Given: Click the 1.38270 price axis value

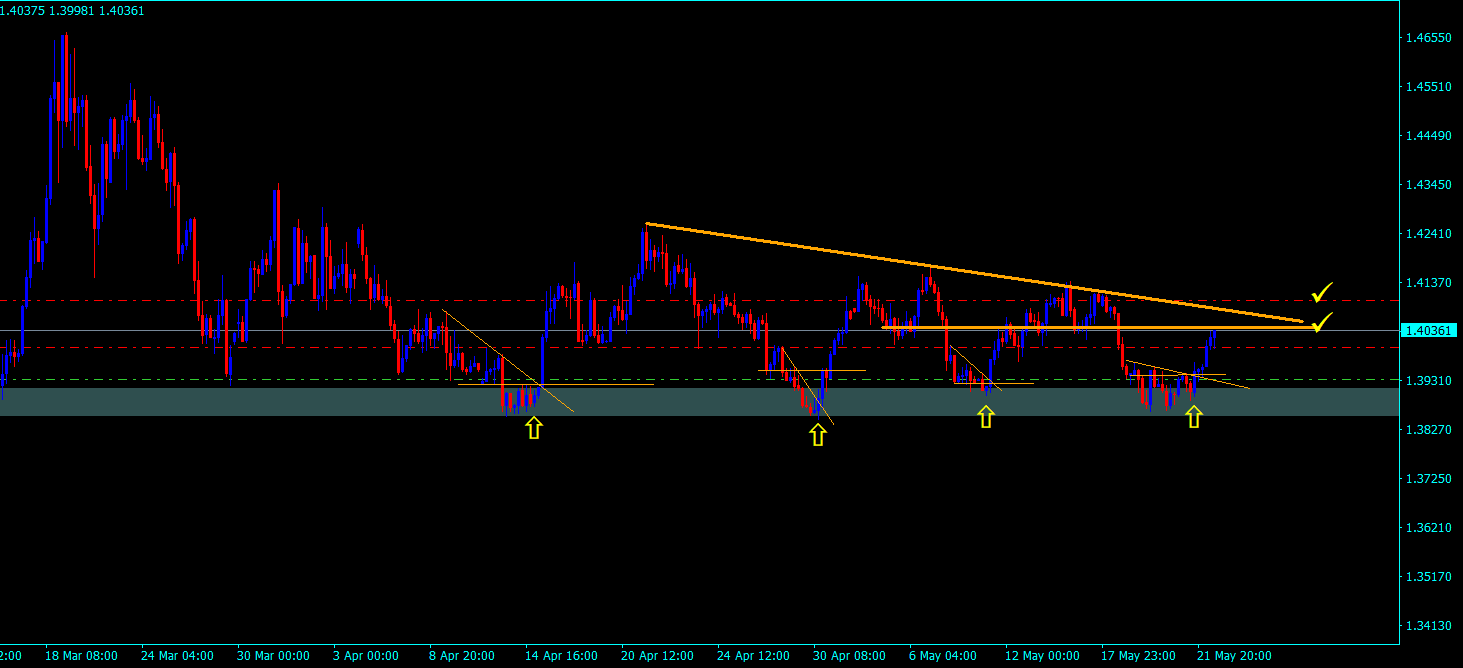Looking at the screenshot, I should coord(1428,430).
